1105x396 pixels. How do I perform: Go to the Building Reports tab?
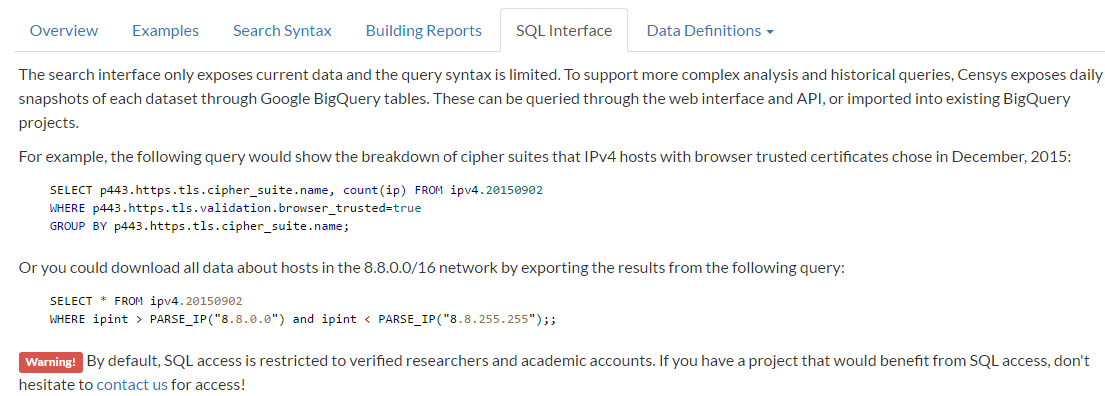coord(424,31)
